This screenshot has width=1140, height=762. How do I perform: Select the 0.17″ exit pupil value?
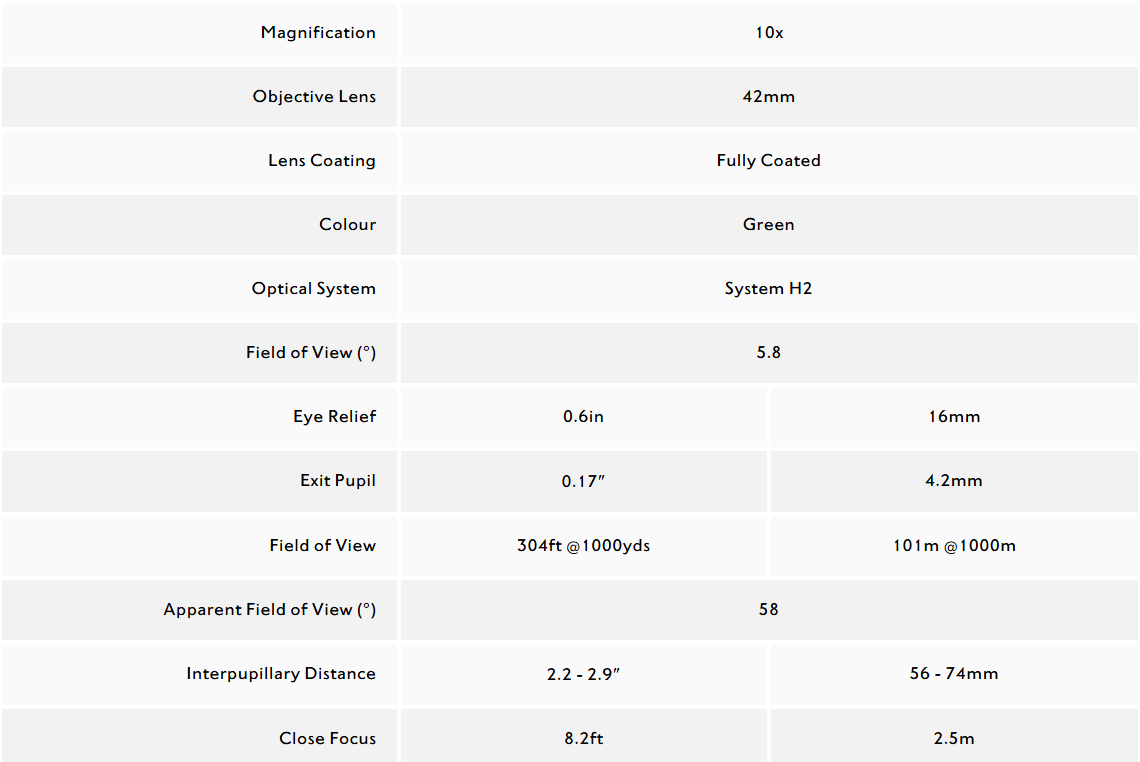click(x=583, y=481)
